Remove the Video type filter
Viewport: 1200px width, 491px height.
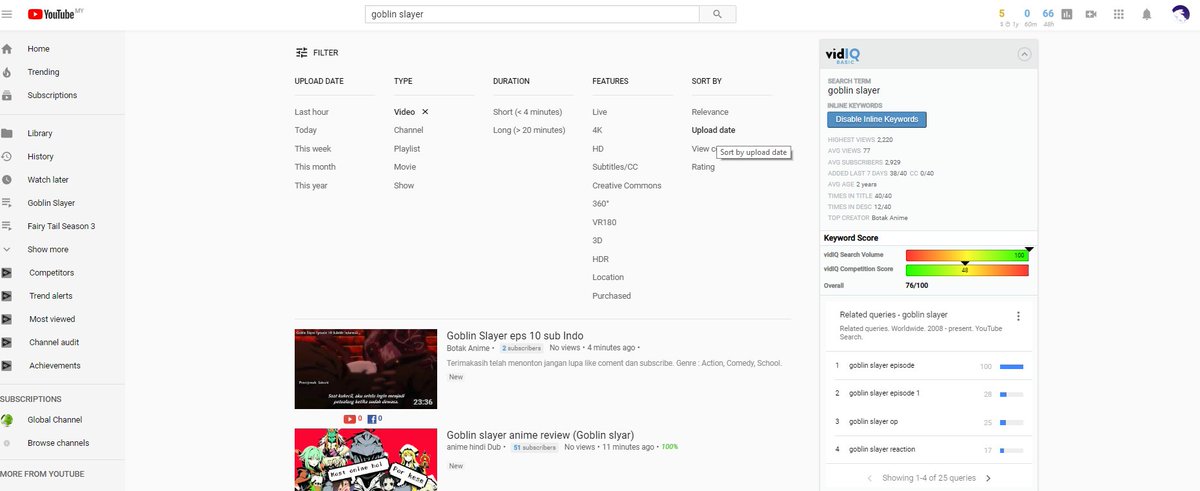[x=425, y=112]
